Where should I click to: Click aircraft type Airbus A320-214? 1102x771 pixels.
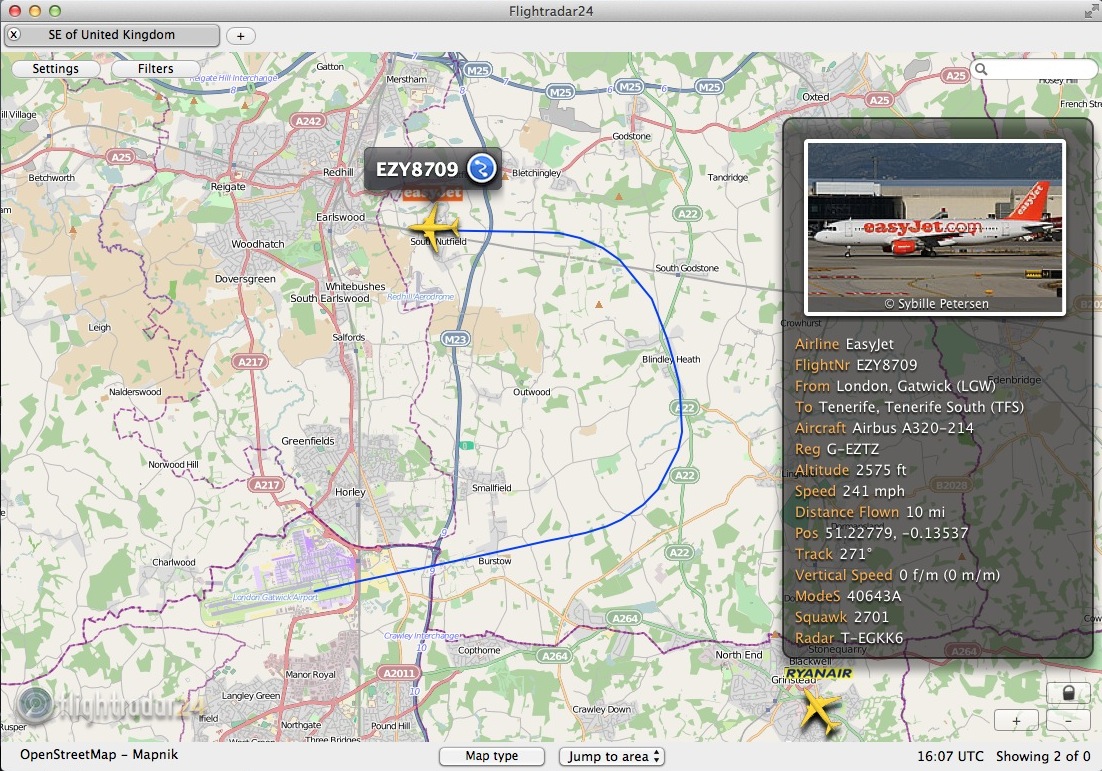coord(913,428)
